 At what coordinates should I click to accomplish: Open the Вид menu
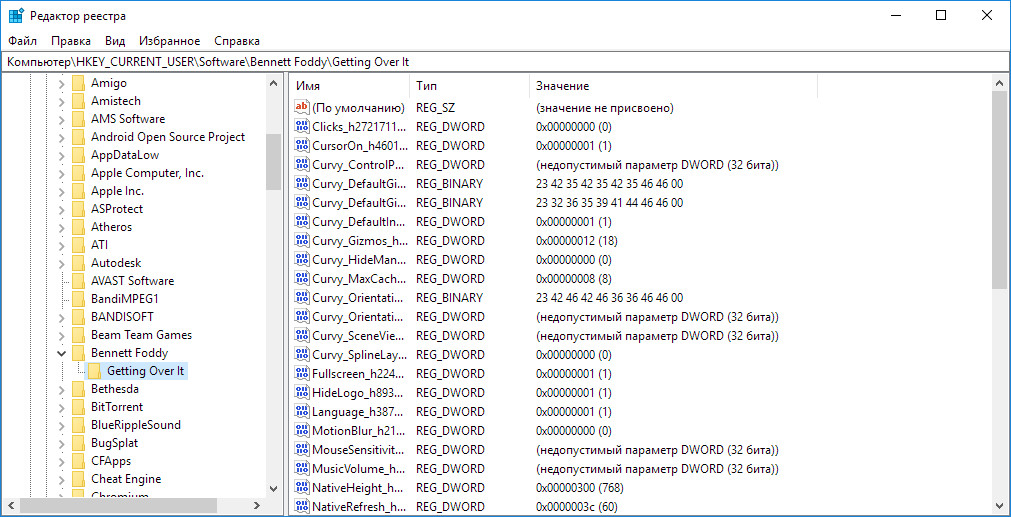(115, 41)
